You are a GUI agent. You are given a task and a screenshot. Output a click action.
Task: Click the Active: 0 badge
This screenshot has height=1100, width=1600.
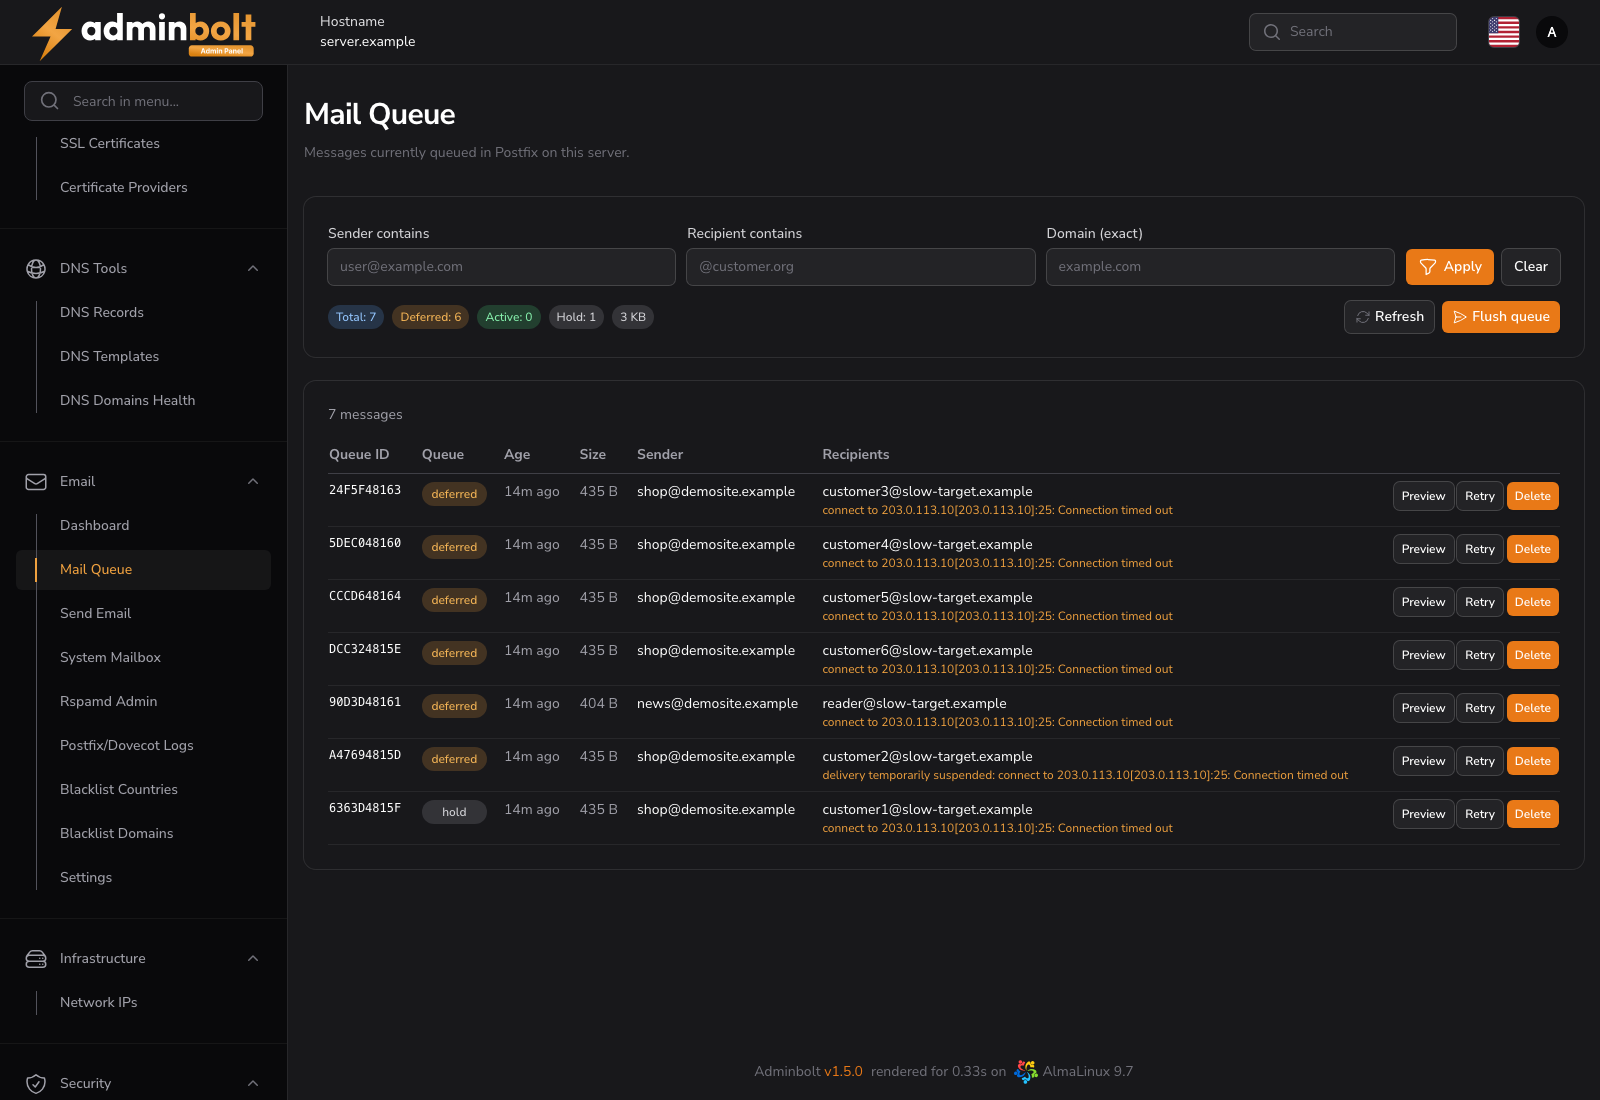click(x=509, y=317)
